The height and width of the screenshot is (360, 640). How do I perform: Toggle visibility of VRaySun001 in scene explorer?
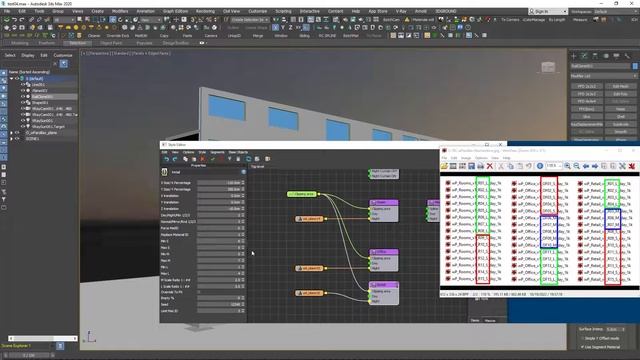[x=23, y=120]
